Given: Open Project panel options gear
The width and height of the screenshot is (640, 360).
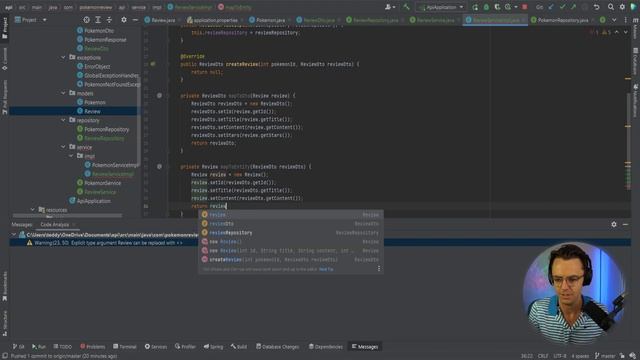Looking at the screenshot, I should pos(124,20).
